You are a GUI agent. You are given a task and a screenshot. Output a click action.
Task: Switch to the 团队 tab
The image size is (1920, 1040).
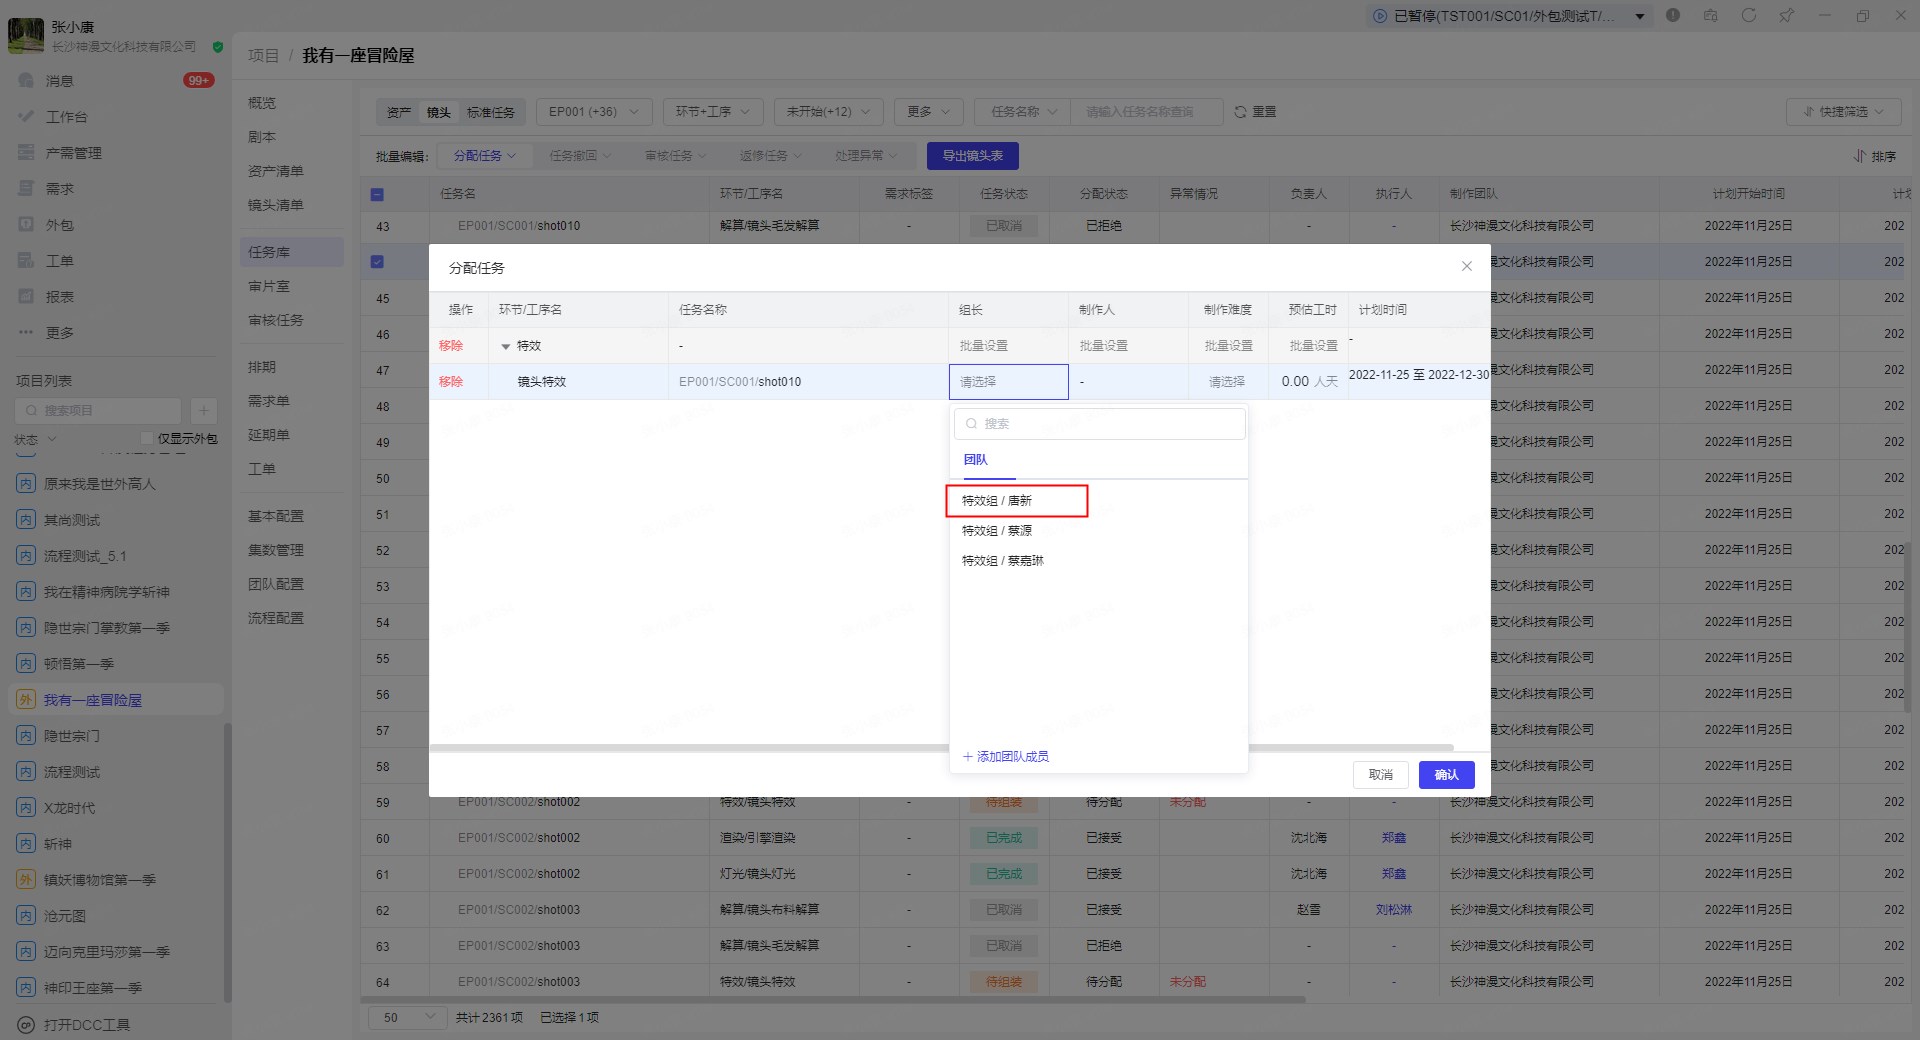[975, 460]
